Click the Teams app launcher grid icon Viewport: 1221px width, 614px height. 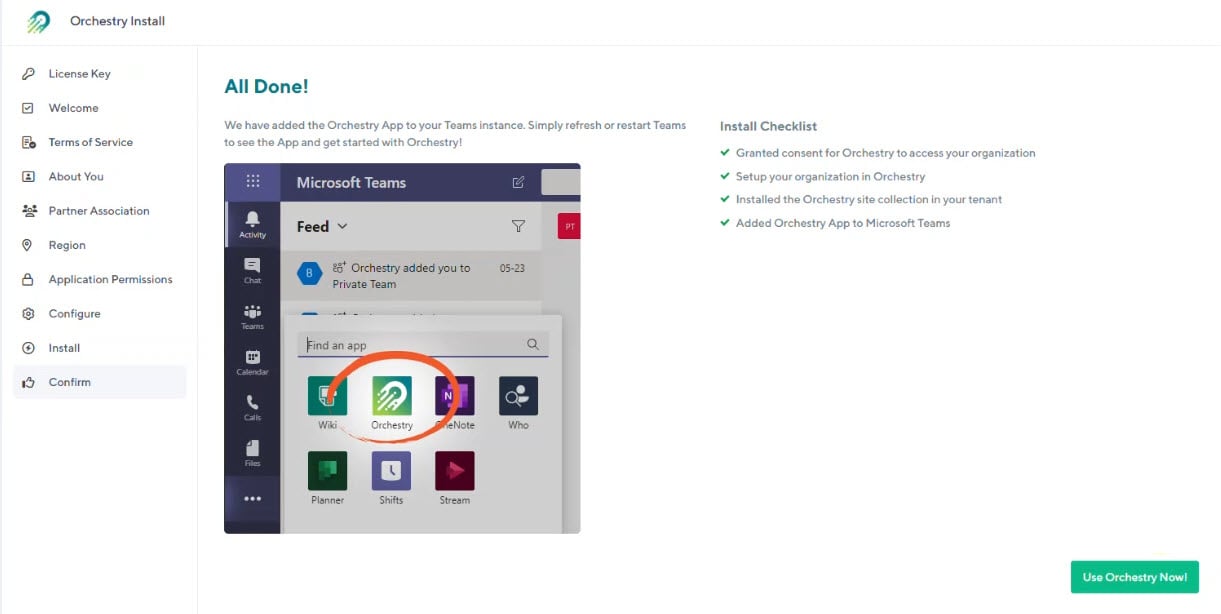pos(253,181)
